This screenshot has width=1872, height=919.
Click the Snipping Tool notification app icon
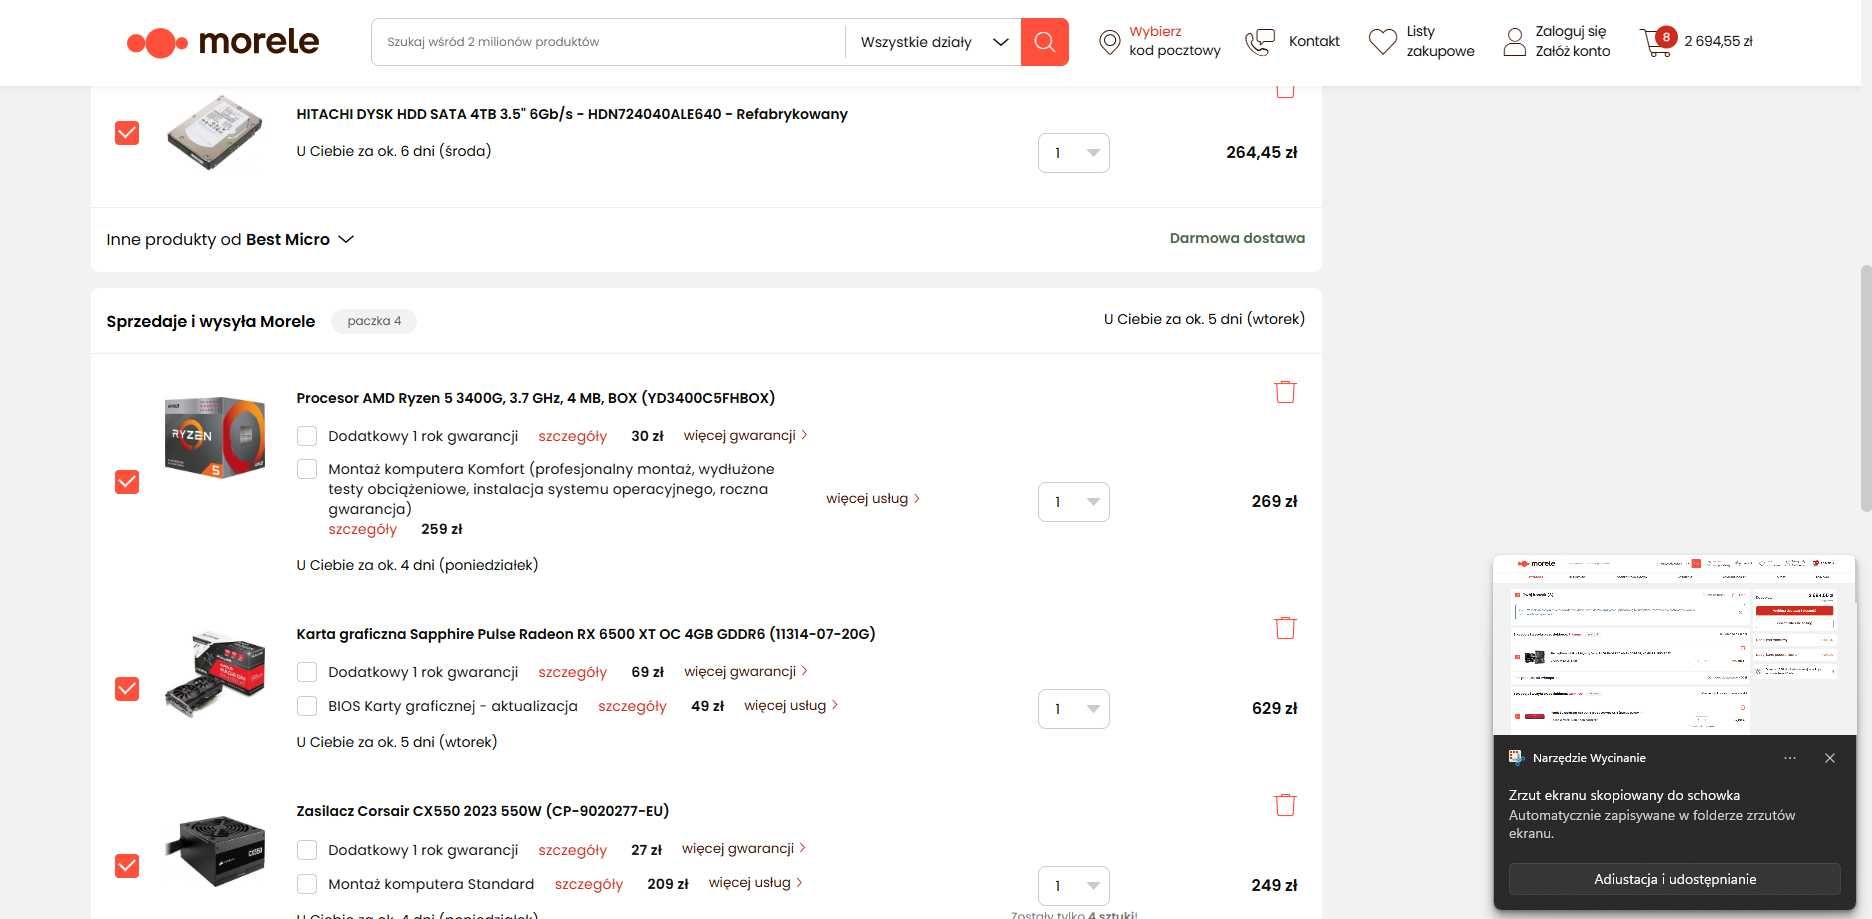coord(1516,758)
